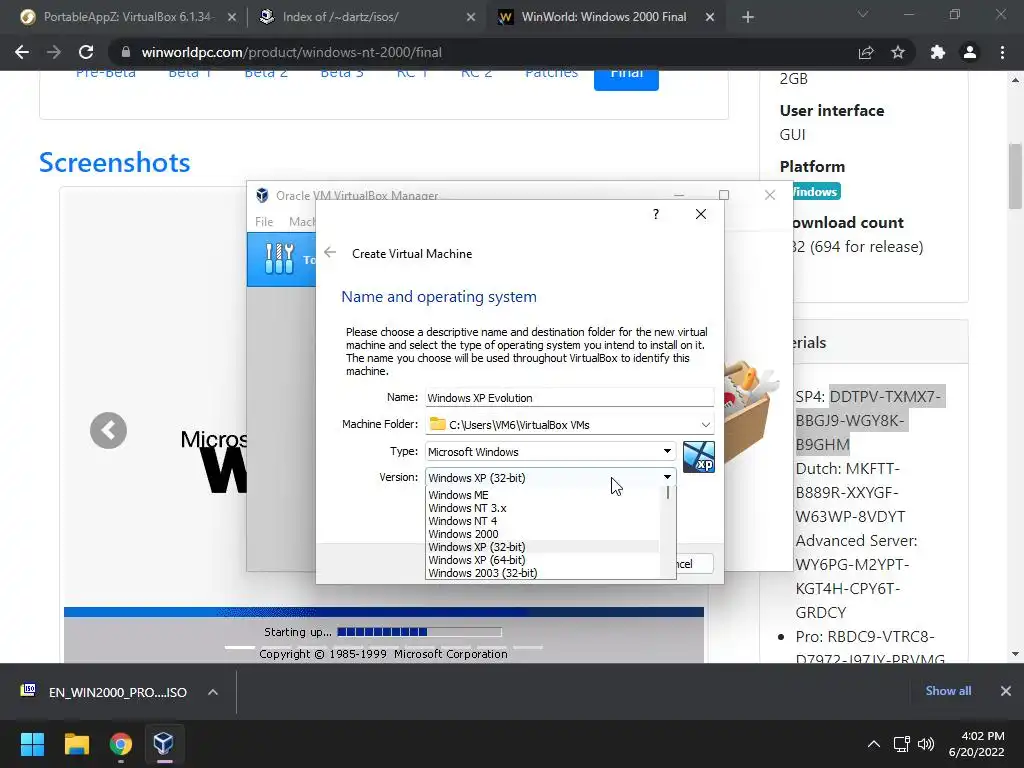Open the Chrome profile icon
Viewport: 1024px width, 768px height.
tap(970, 52)
